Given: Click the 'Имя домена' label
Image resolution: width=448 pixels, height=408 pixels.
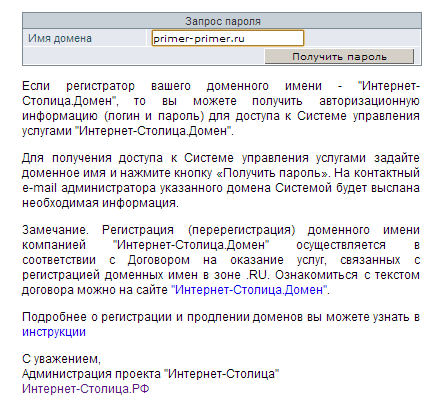Looking at the screenshot, I should (60, 38).
